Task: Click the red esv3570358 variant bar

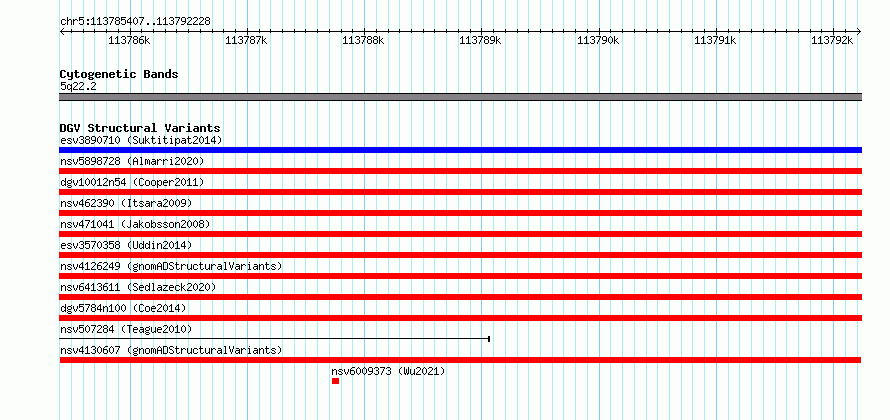Action: click(460, 255)
